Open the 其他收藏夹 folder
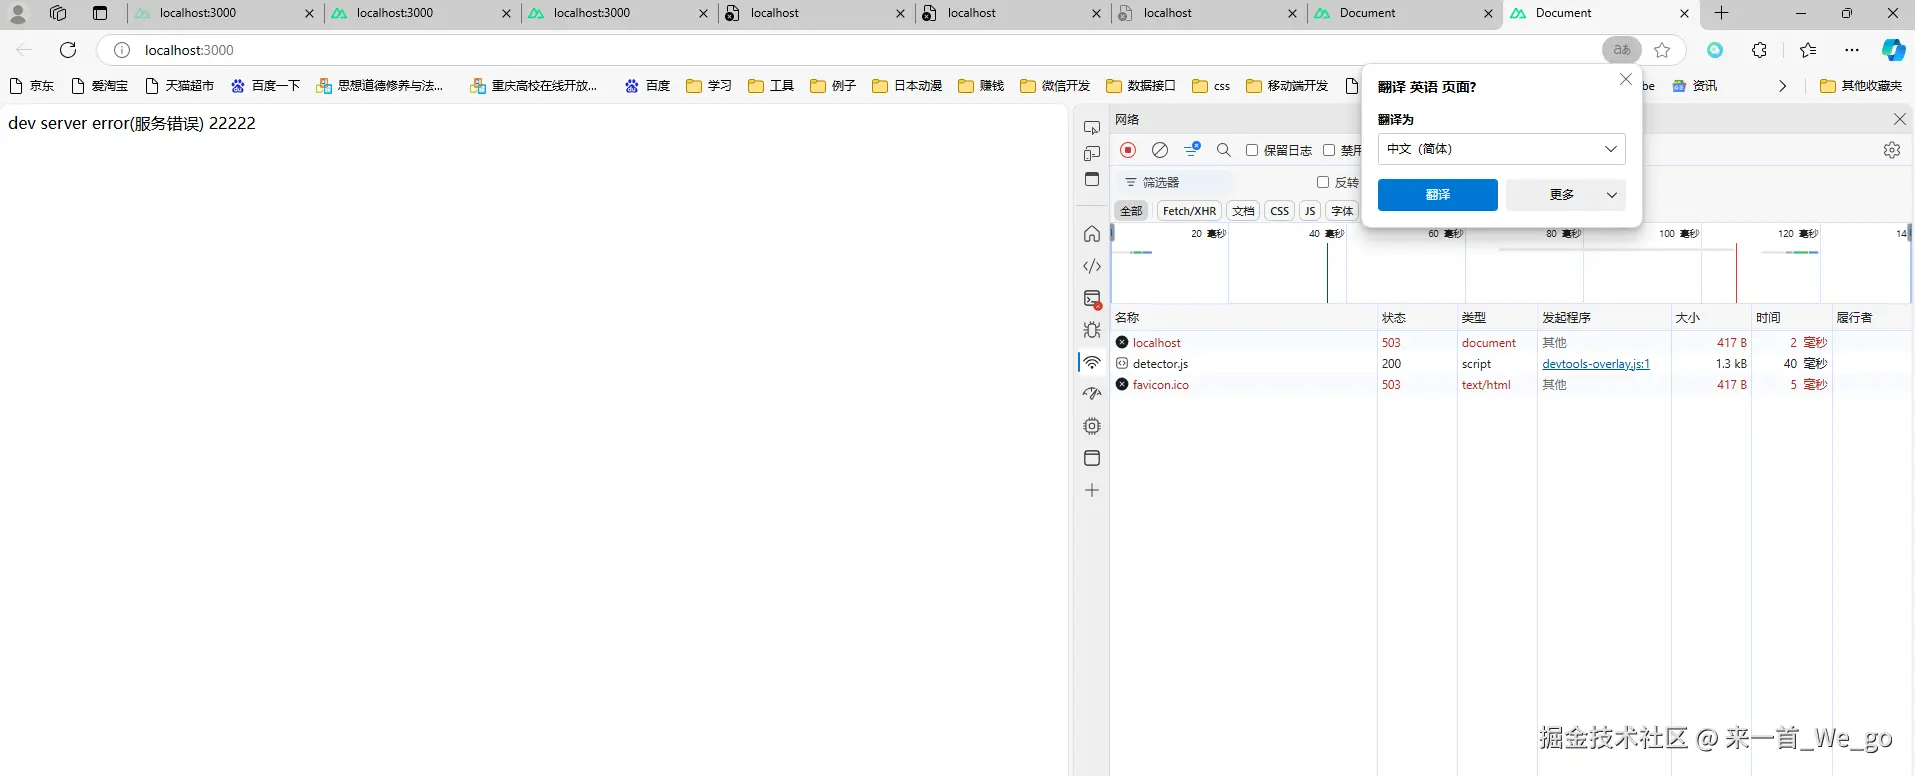Viewport: 1915px width, 776px height. (x=1860, y=86)
